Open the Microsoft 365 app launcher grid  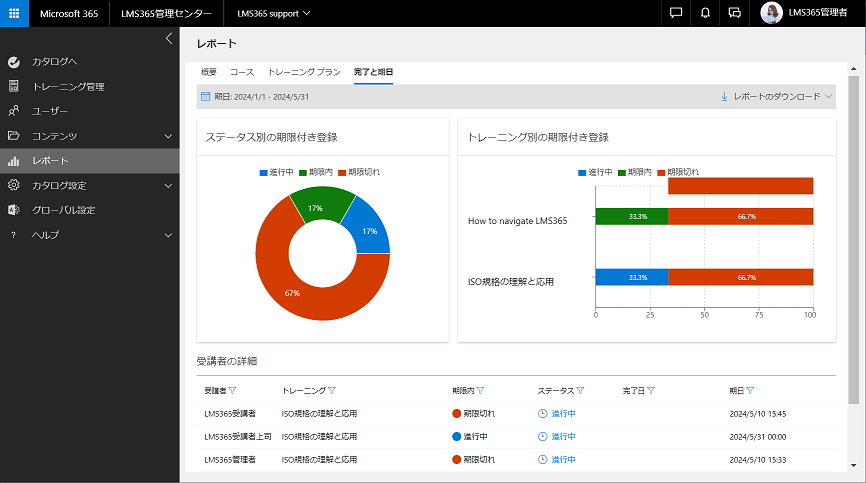14,13
